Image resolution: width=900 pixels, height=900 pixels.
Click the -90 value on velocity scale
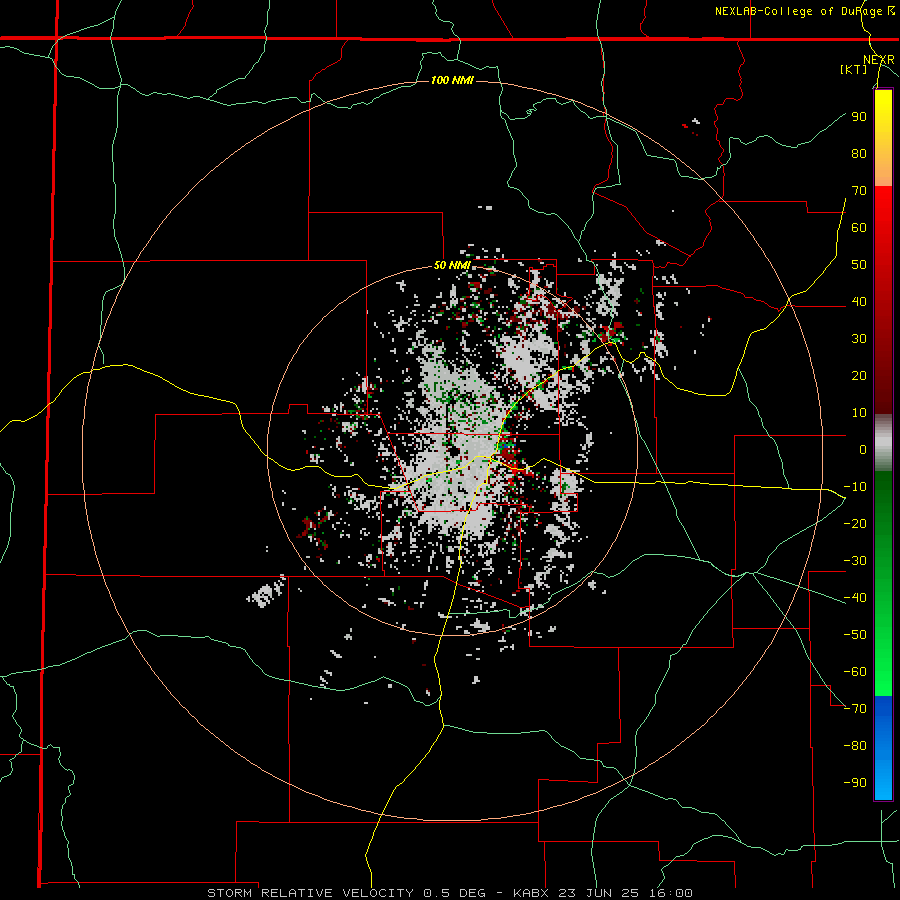click(x=855, y=783)
